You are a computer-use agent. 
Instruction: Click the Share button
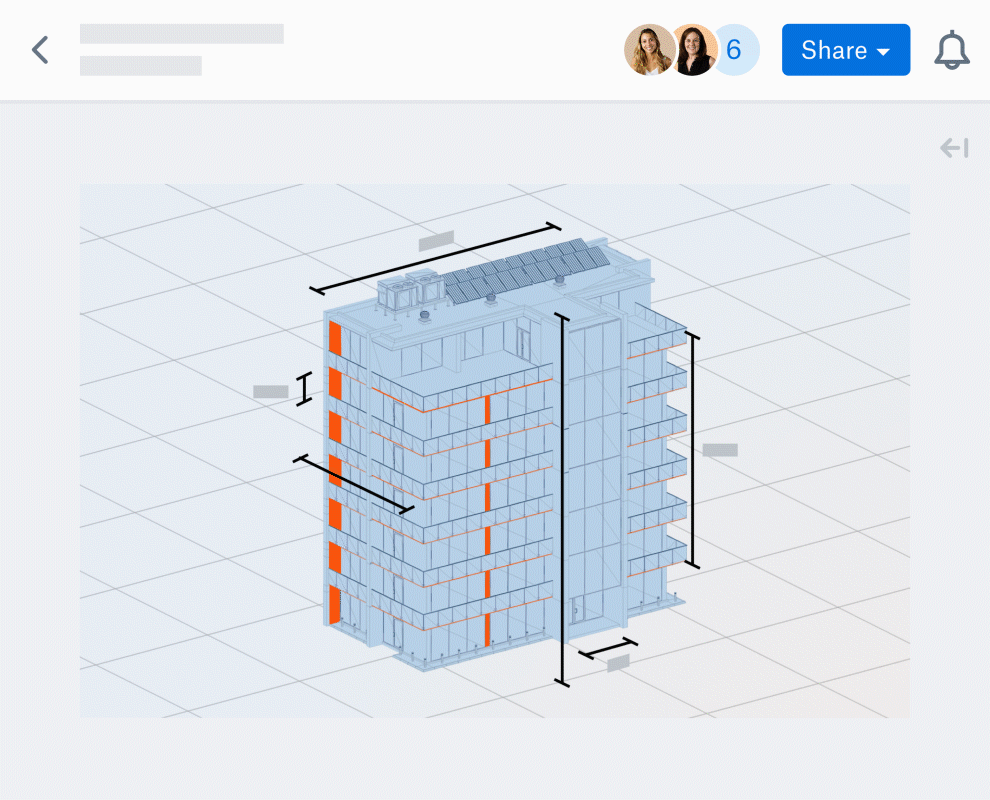tap(845, 50)
